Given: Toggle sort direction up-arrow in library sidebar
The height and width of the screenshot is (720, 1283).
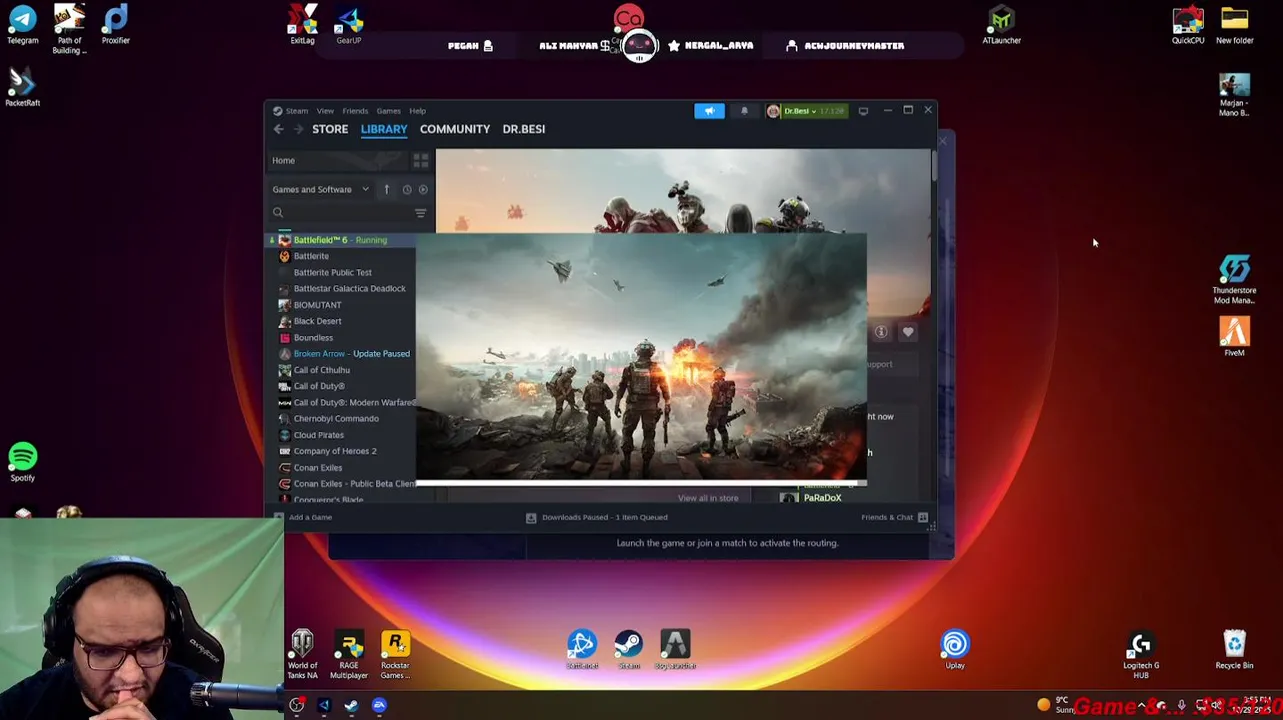Looking at the screenshot, I should click(386, 189).
